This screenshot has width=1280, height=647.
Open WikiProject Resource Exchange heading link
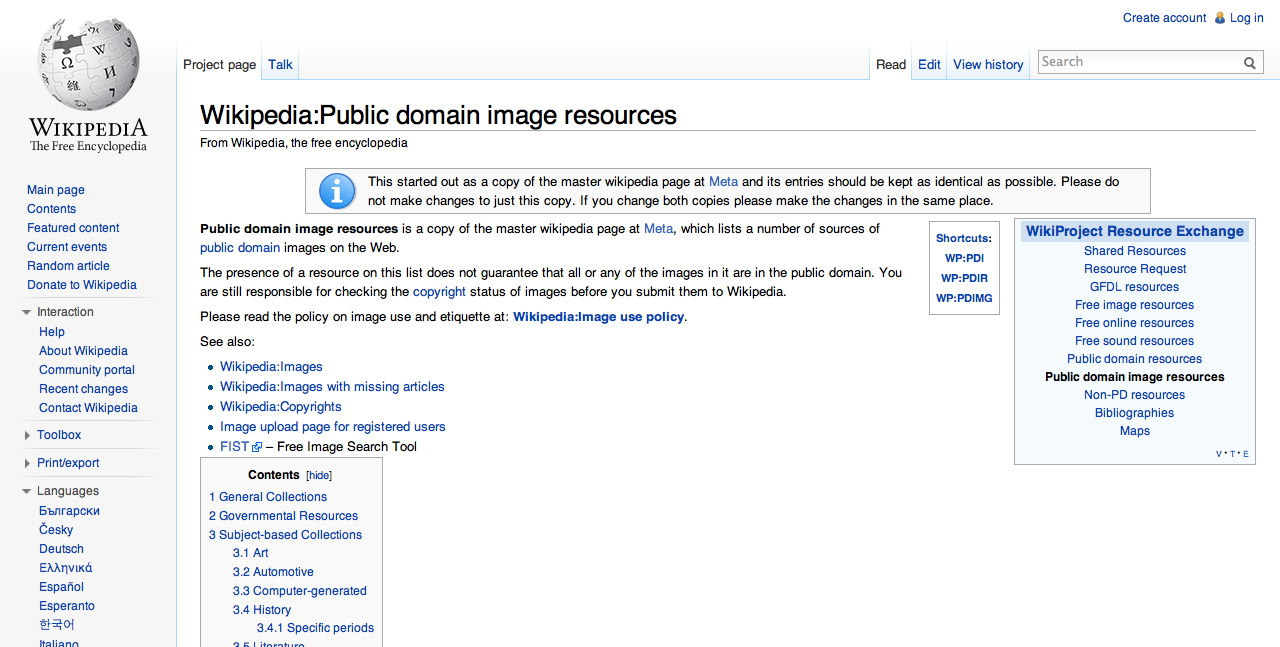coord(1135,231)
